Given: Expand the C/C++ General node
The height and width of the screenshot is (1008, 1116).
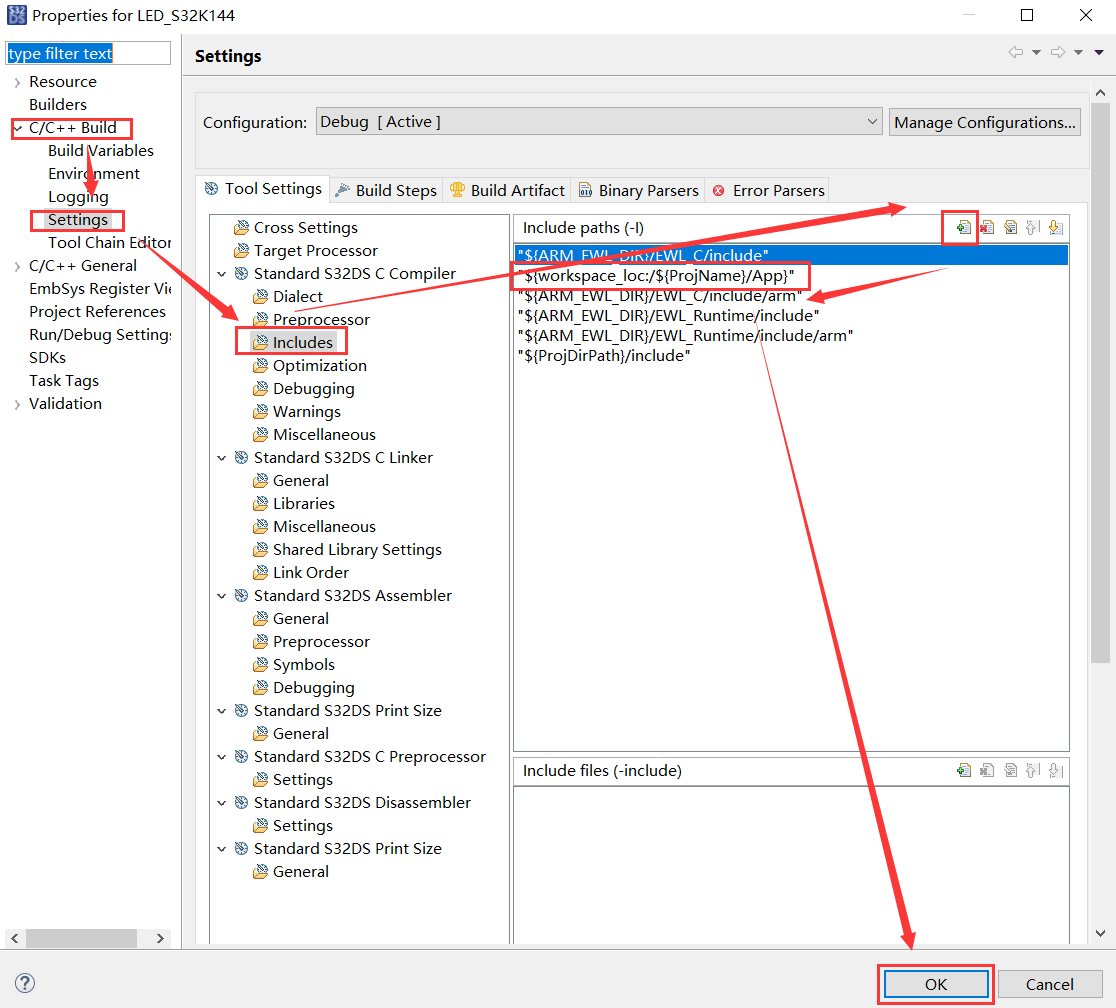Looking at the screenshot, I should point(18,266).
